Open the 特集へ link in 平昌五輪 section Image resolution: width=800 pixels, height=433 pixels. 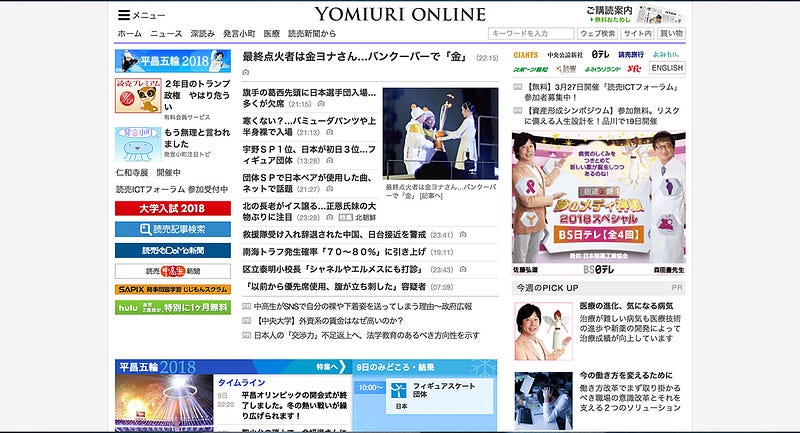tap(330, 367)
